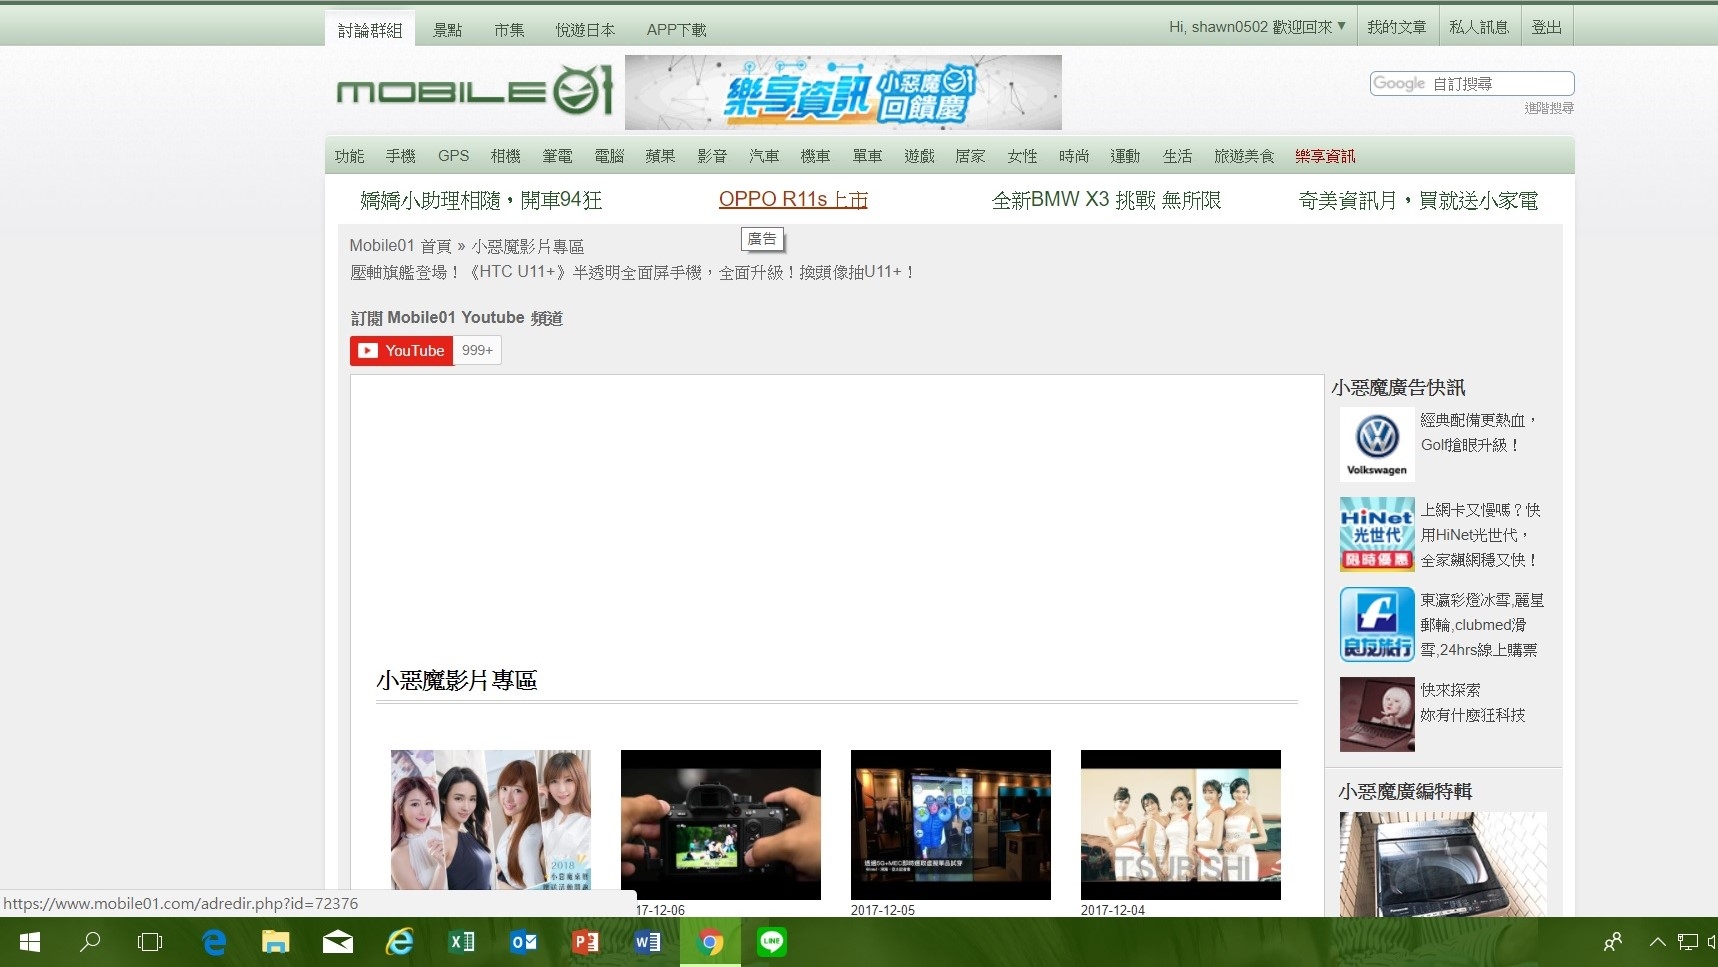Select the 市集 tab
This screenshot has width=1718, height=967.
(509, 30)
